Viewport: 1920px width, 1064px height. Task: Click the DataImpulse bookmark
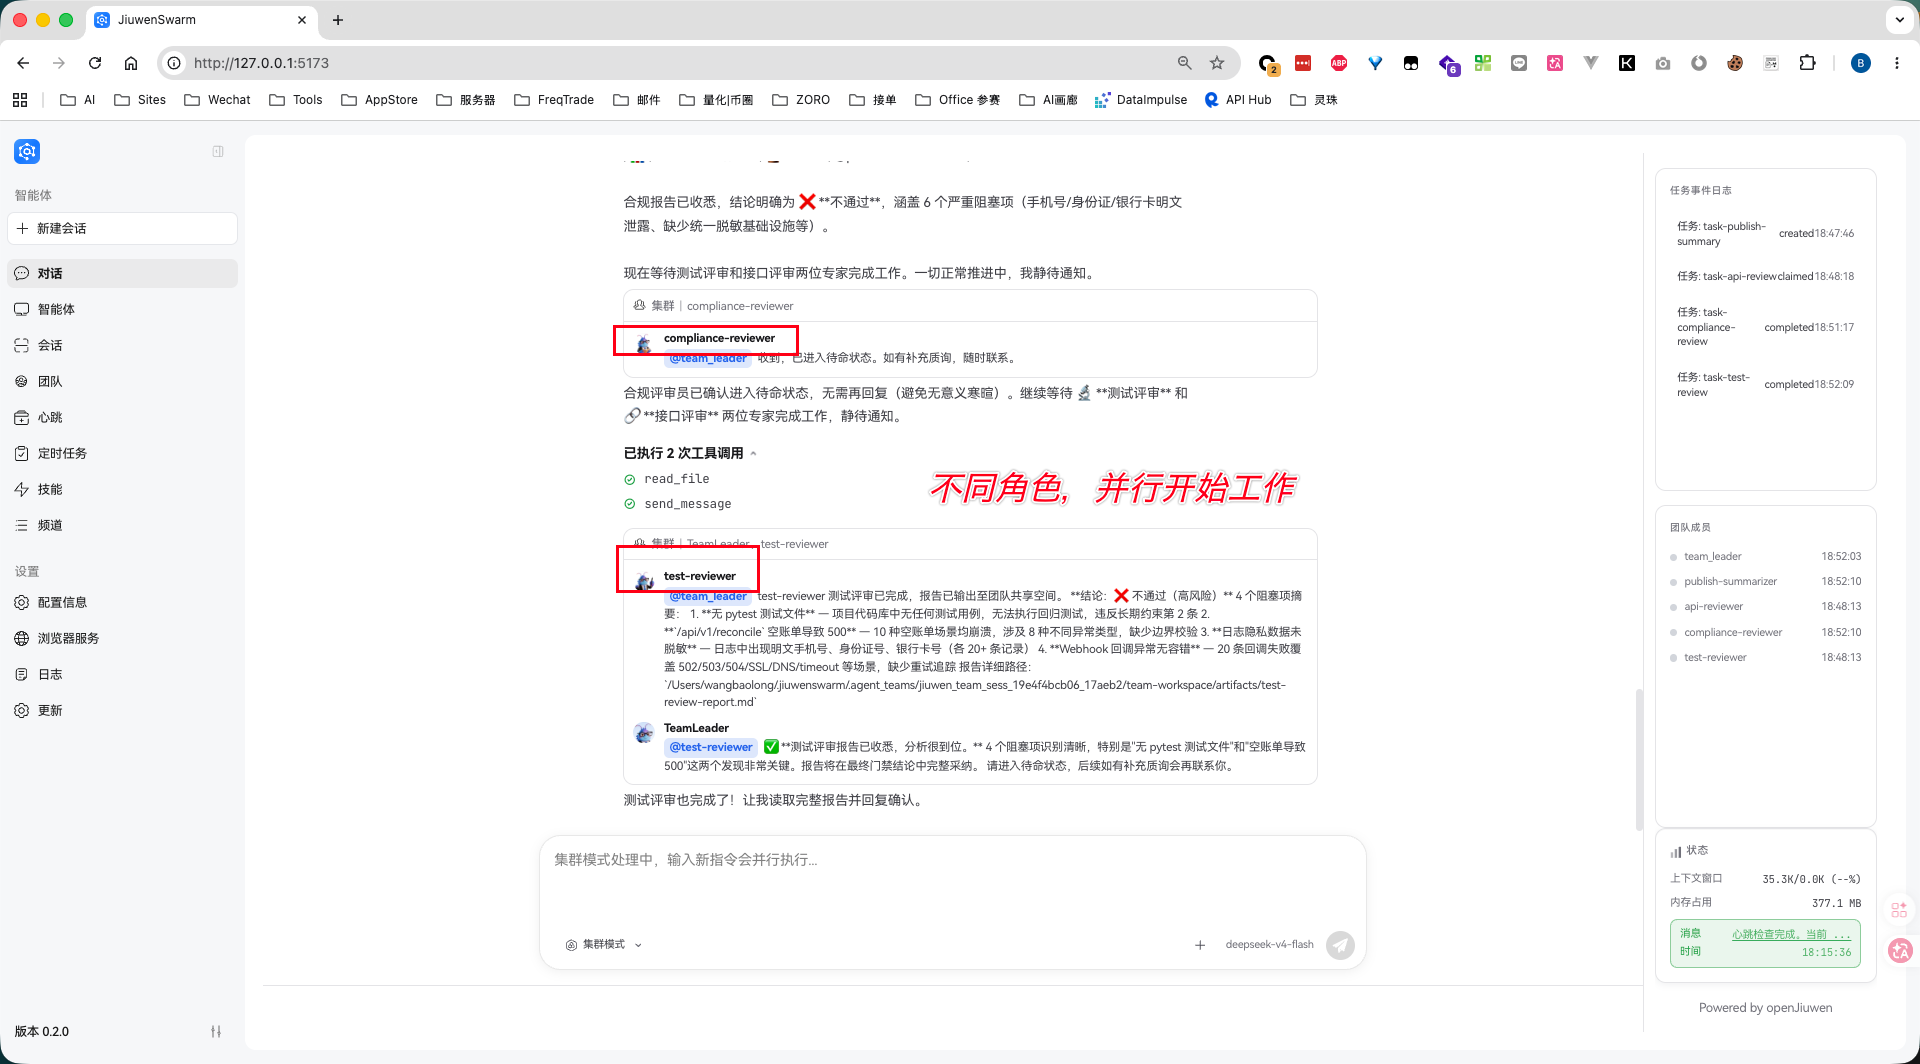click(1141, 100)
